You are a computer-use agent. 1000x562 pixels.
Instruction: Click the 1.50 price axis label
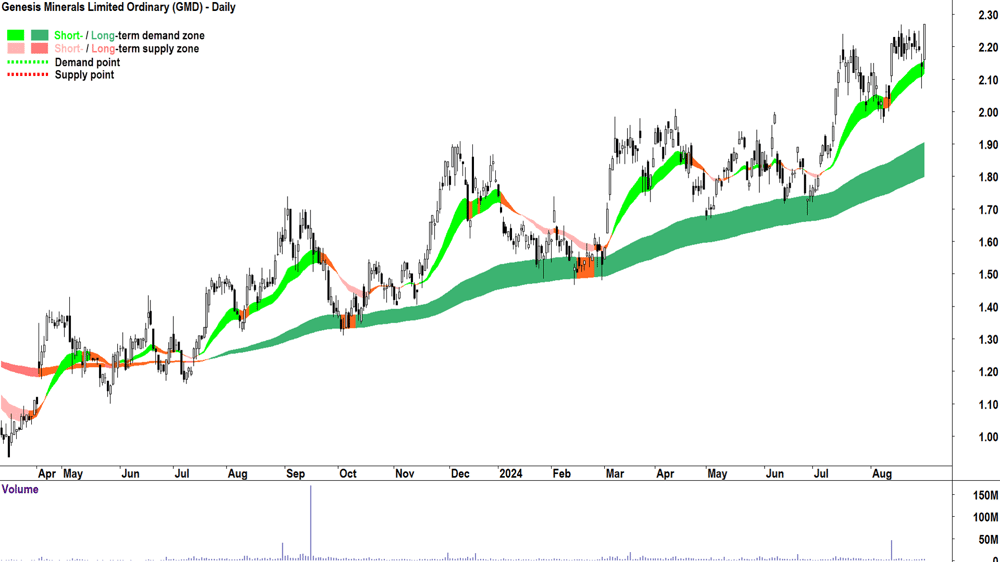point(987,275)
